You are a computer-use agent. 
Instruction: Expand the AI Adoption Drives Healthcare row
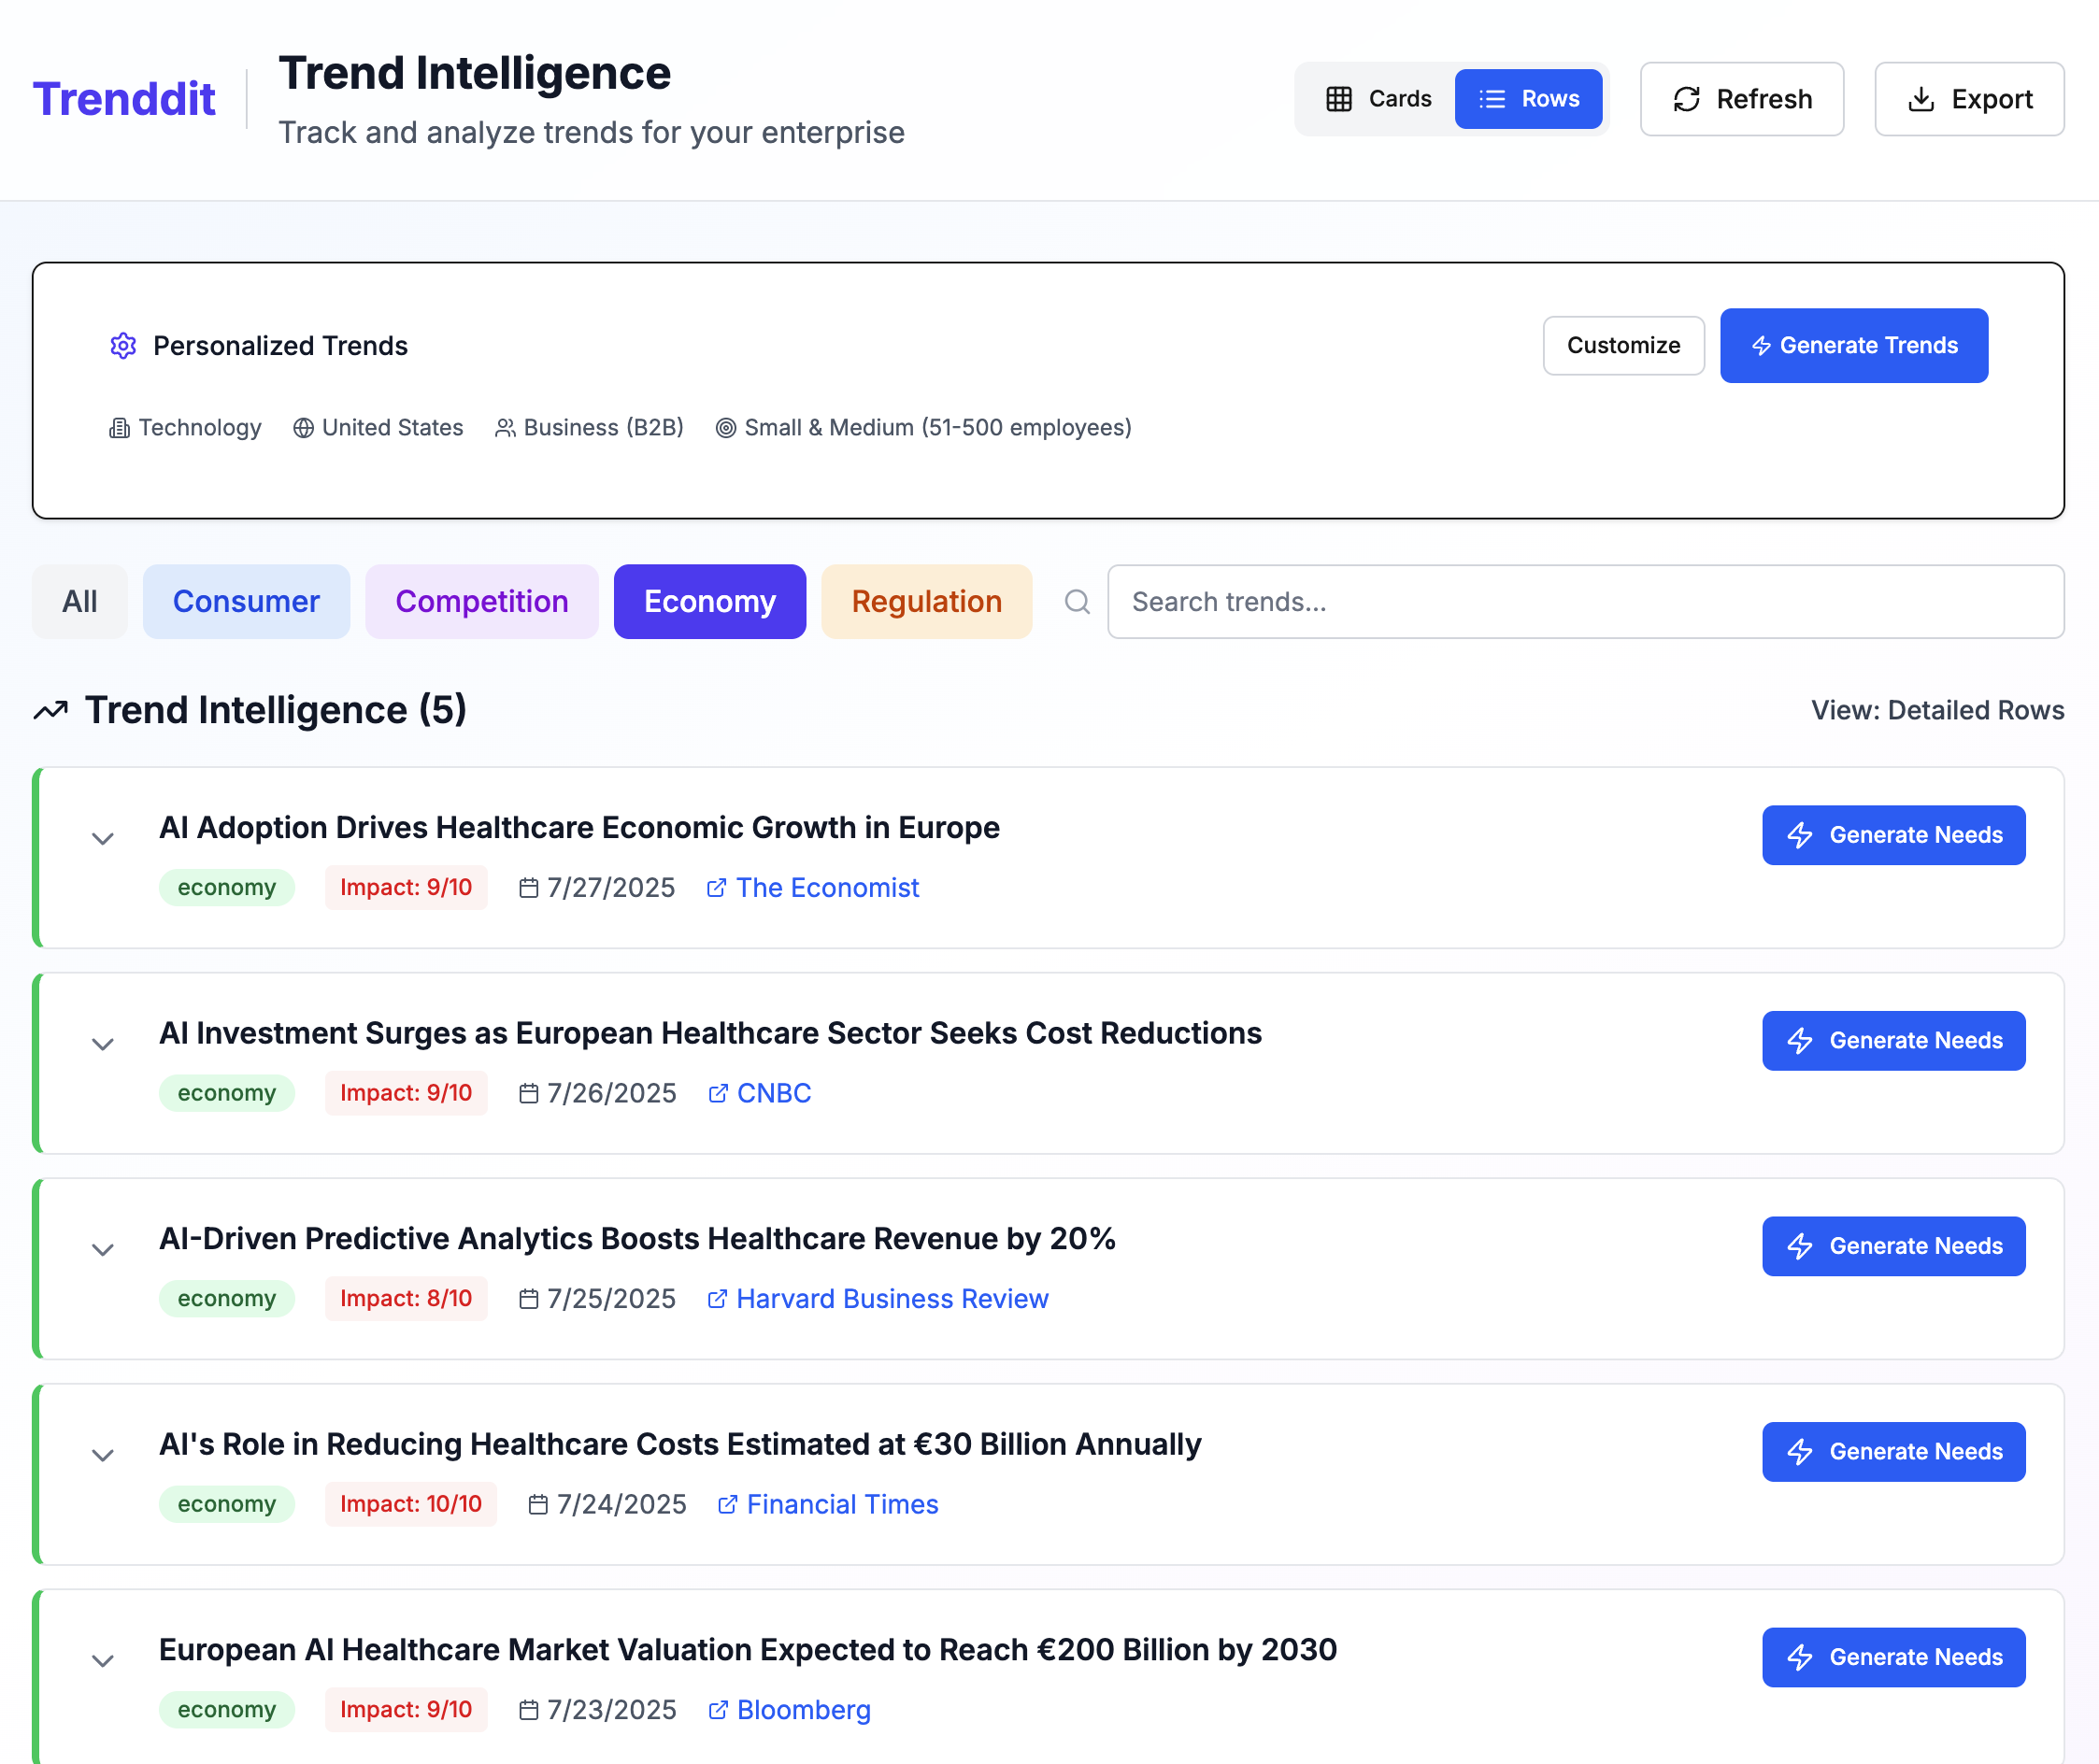tap(102, 838)
